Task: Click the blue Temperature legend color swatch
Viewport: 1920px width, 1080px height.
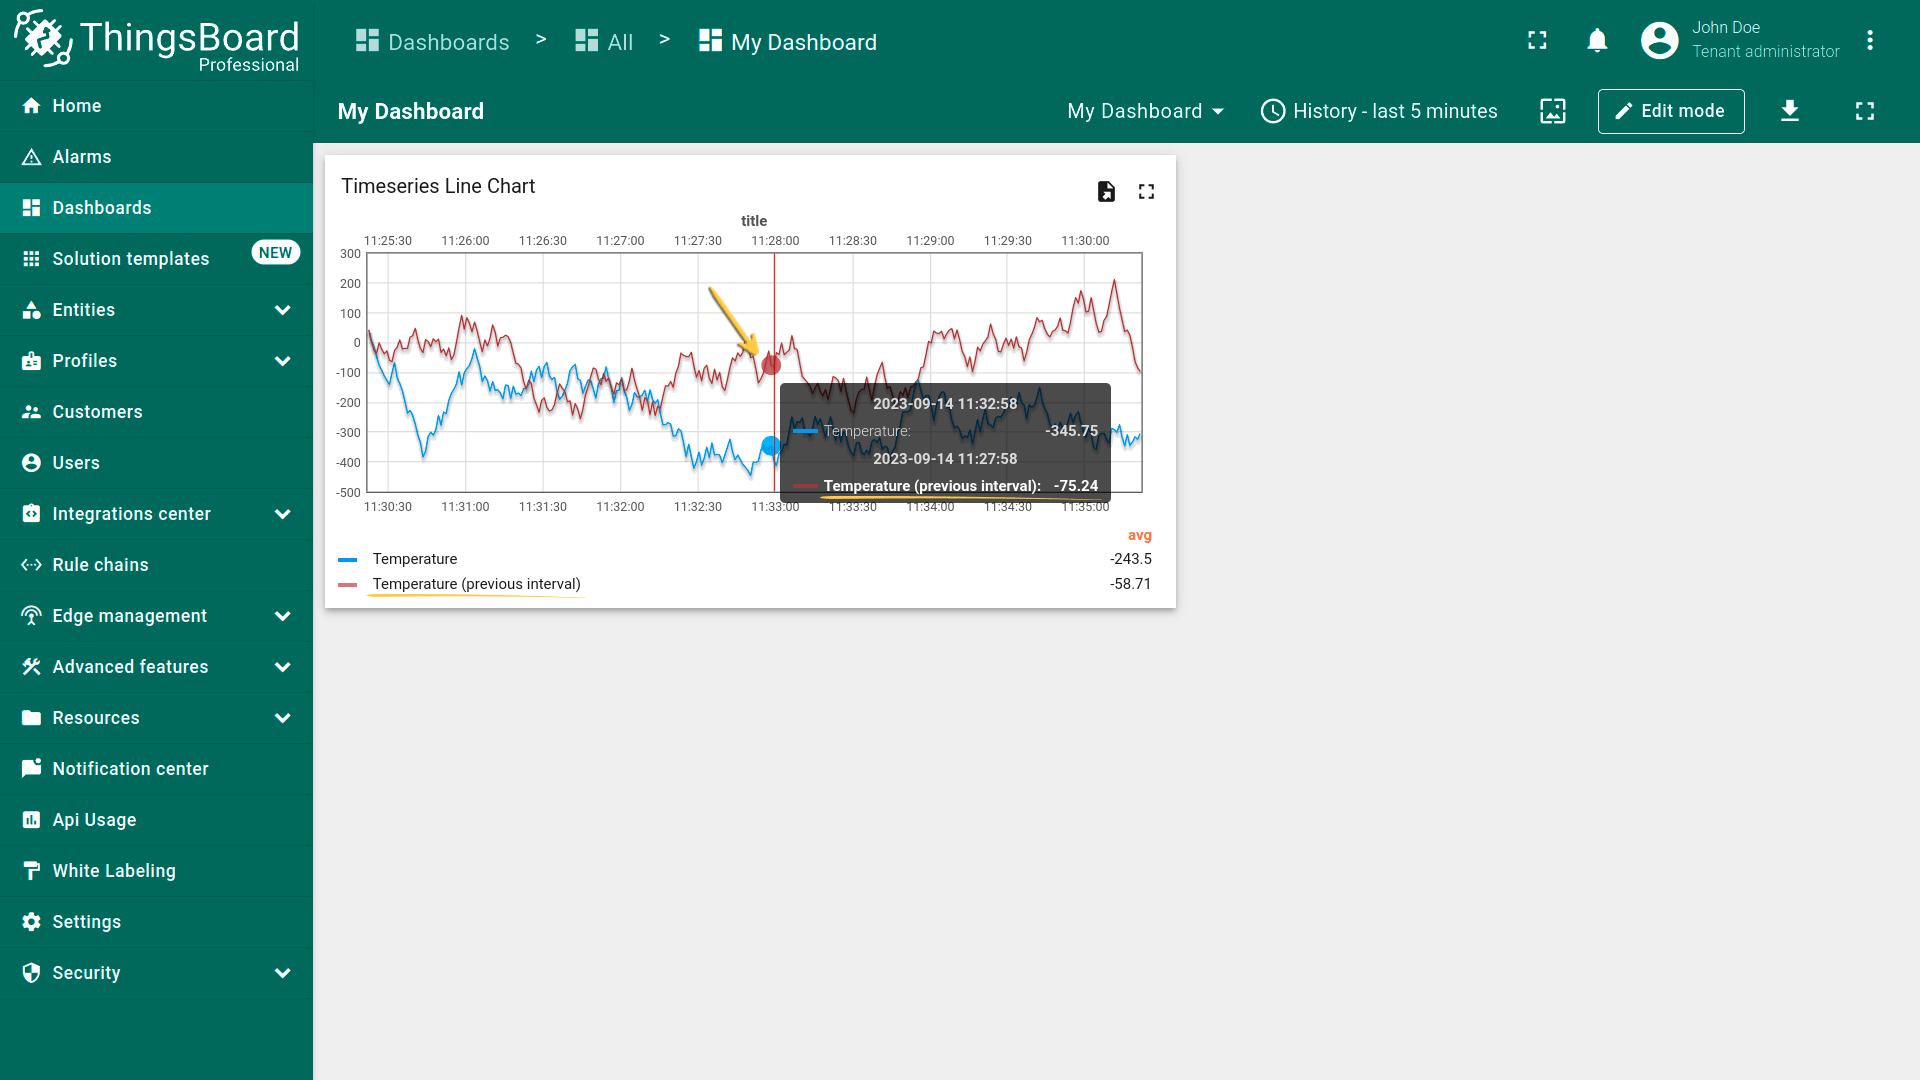Action: [348, 560]
